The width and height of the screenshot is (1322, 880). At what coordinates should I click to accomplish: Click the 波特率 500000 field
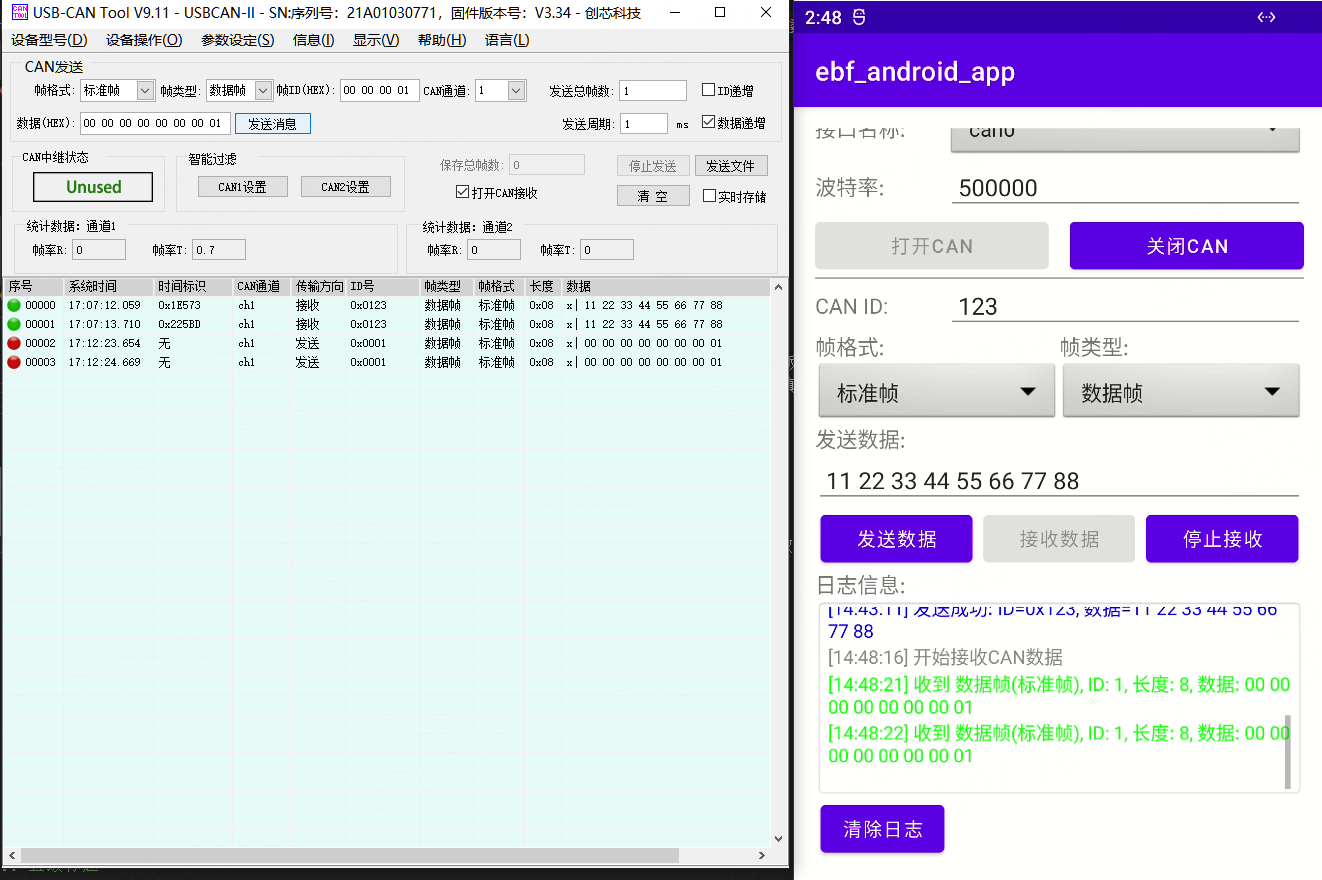point(1124,188)
